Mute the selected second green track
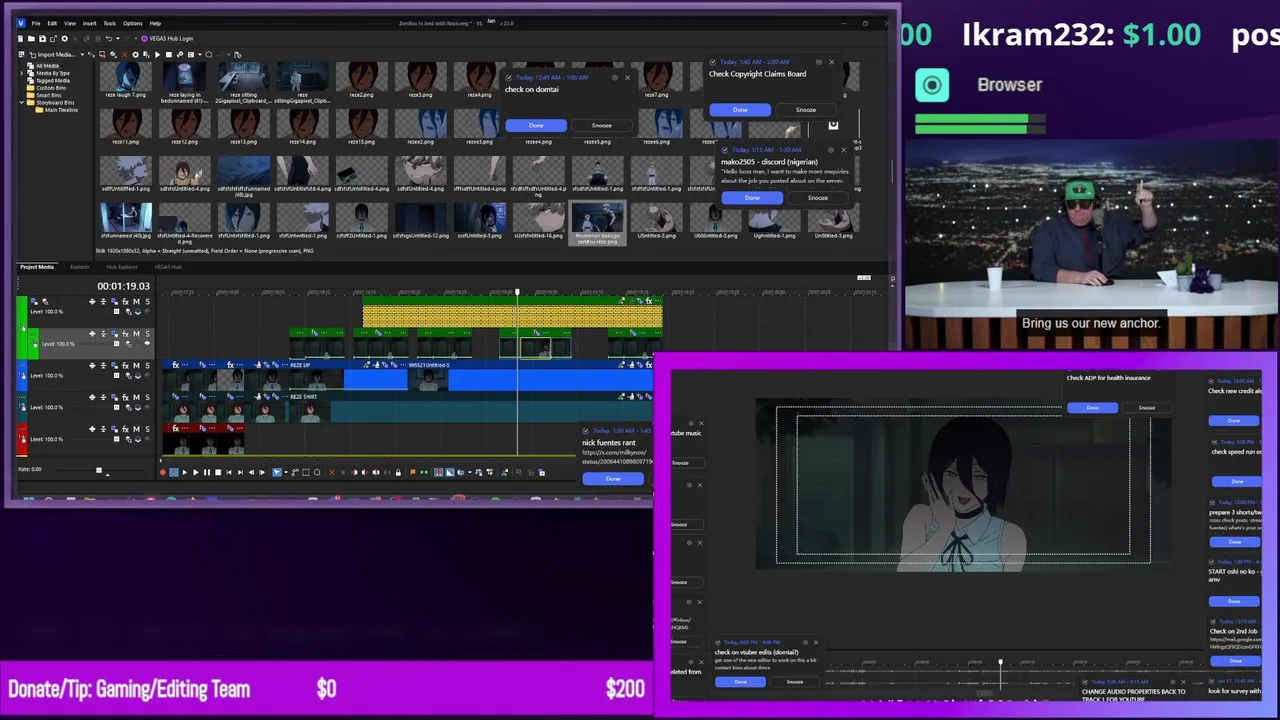 coord(136,334)
